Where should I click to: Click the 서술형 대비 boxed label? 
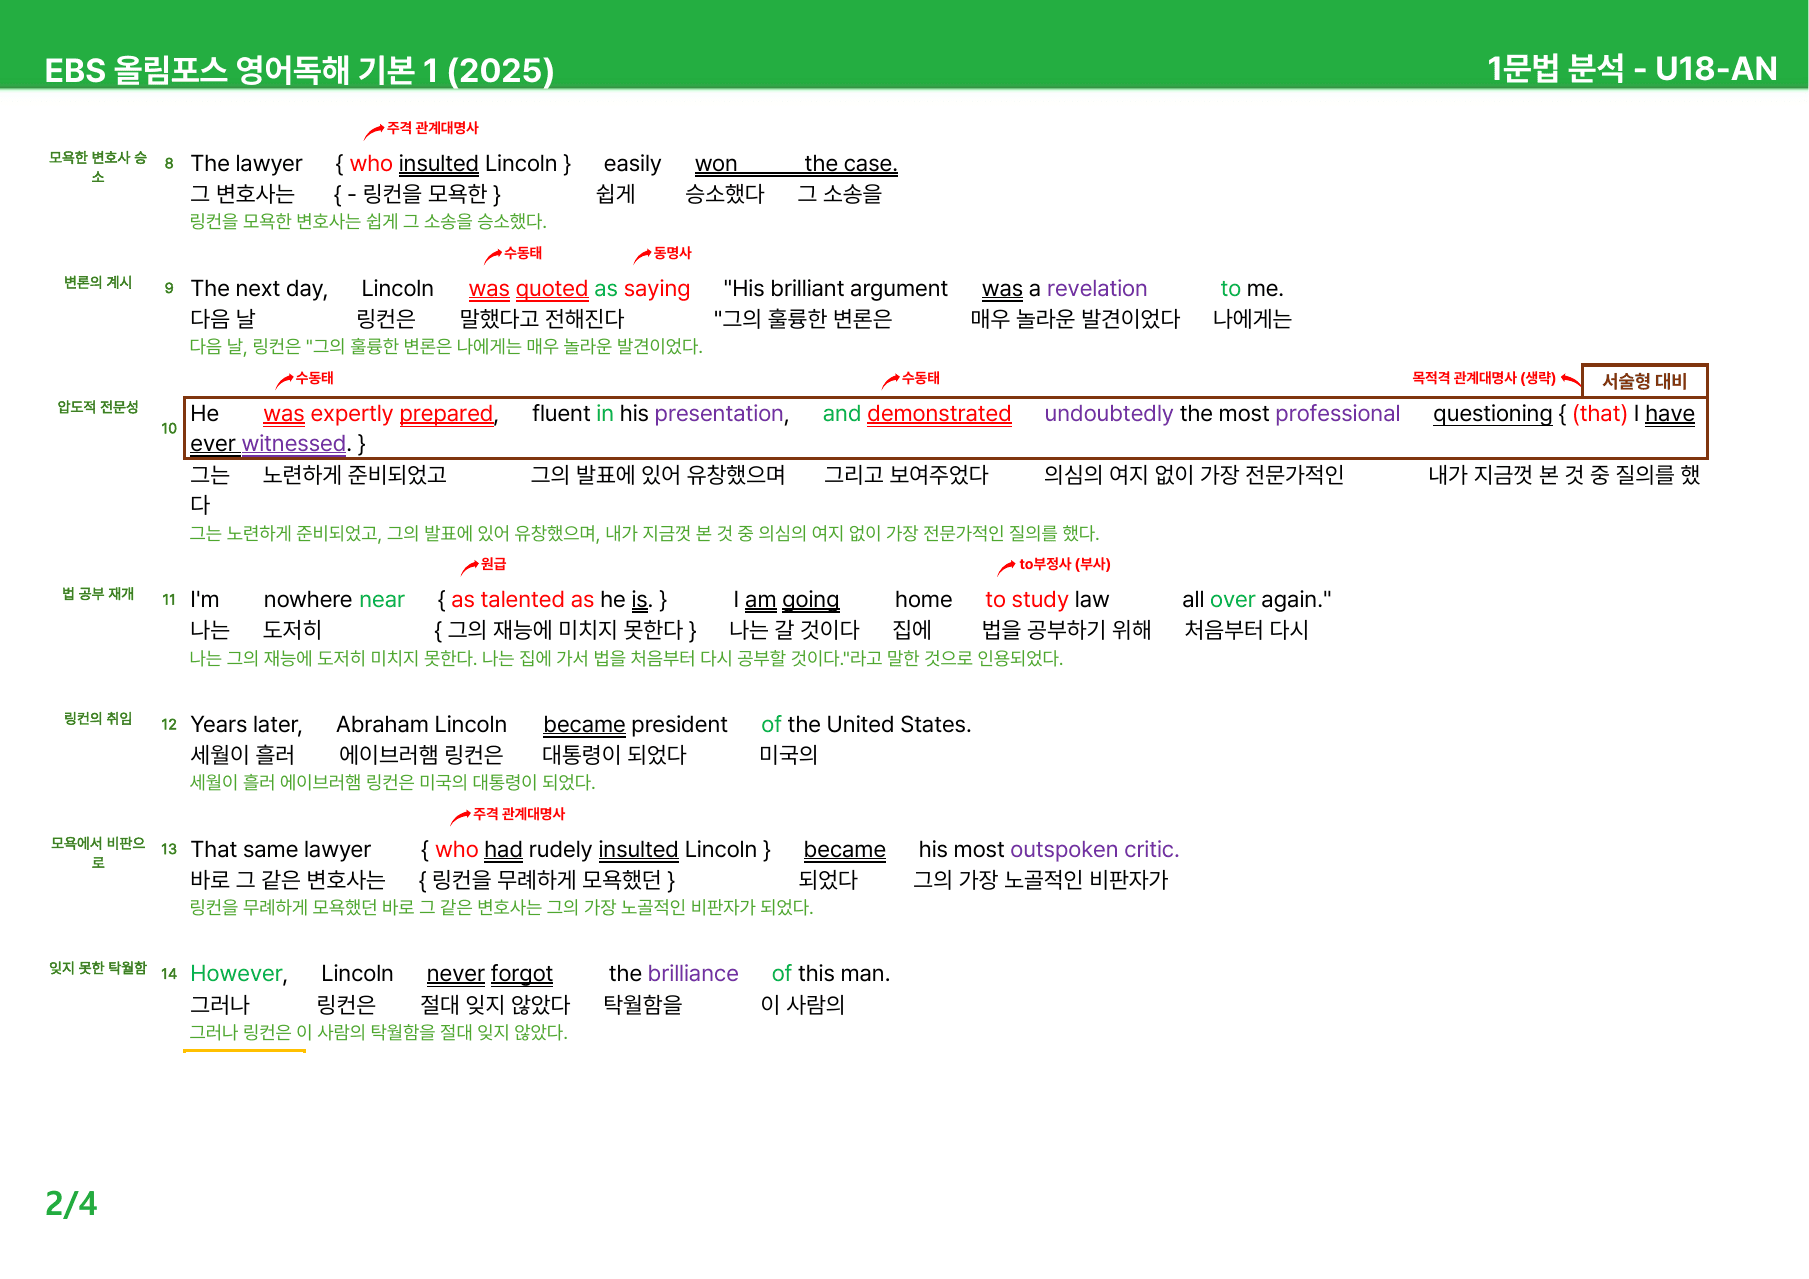pyautogui.click(x=1644, y=381)
